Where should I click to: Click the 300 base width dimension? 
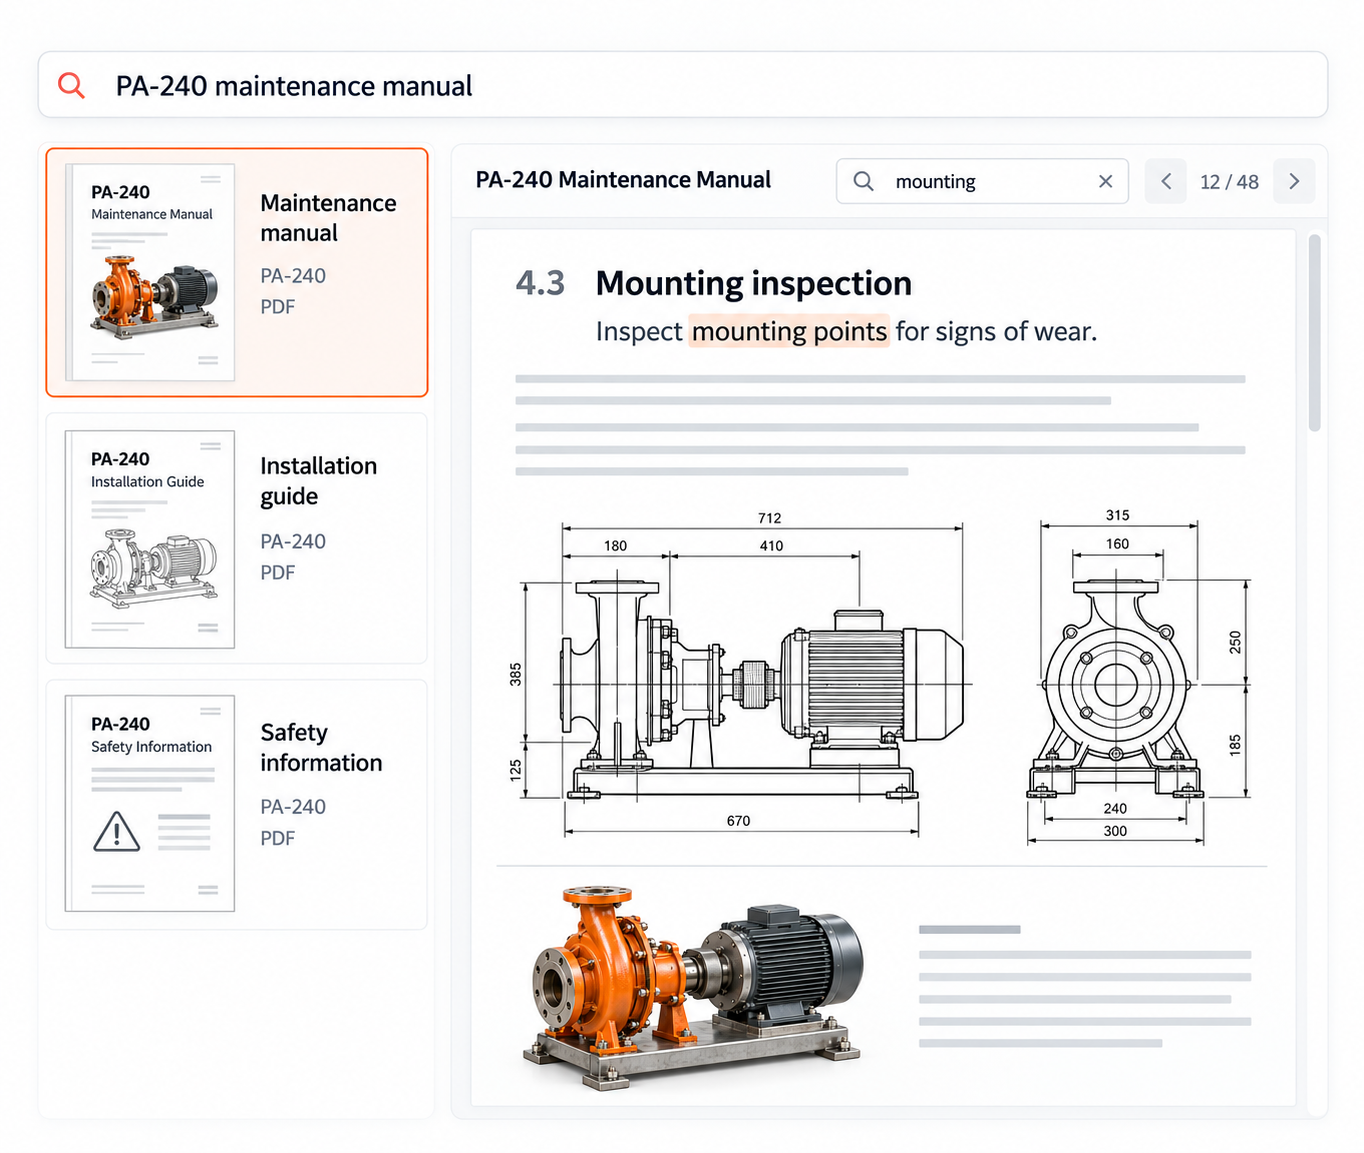pos(1115,831)
